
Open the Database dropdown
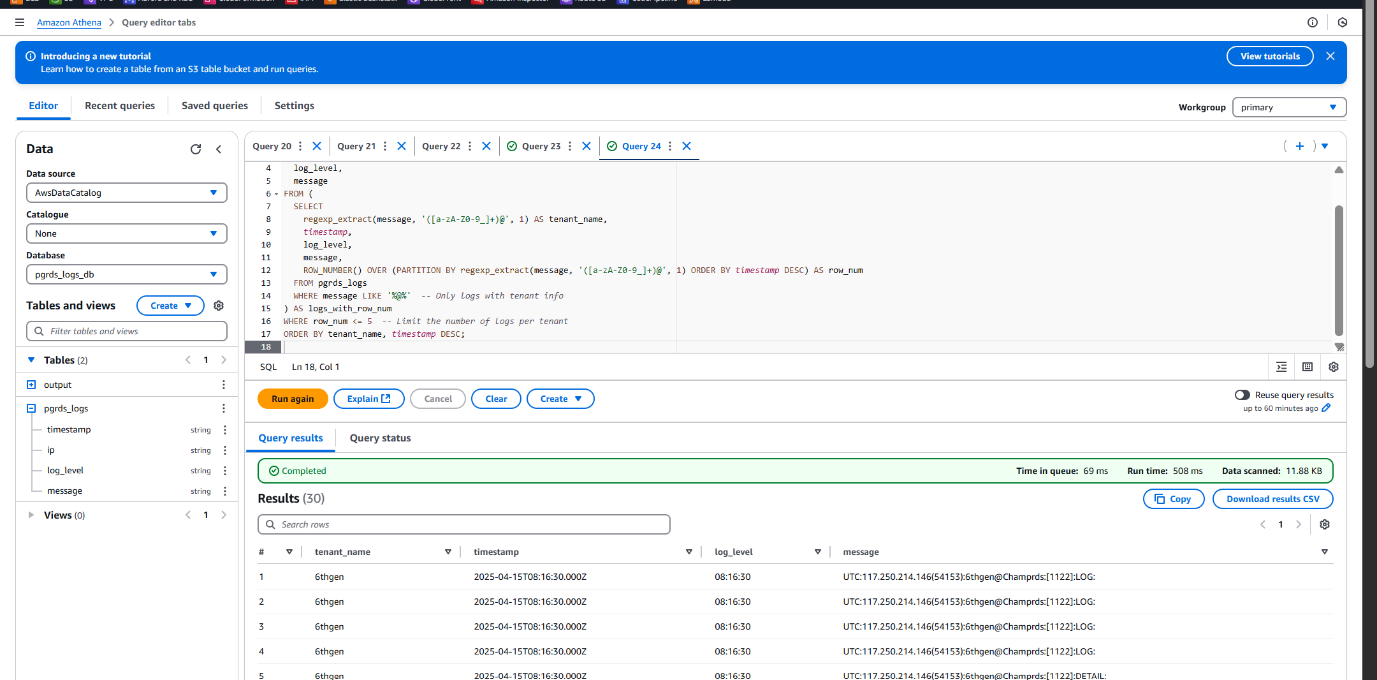[x=127, y=274]
